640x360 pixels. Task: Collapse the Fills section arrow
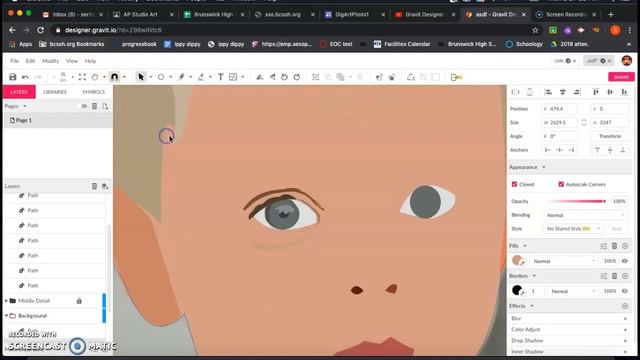click(525, 246)
